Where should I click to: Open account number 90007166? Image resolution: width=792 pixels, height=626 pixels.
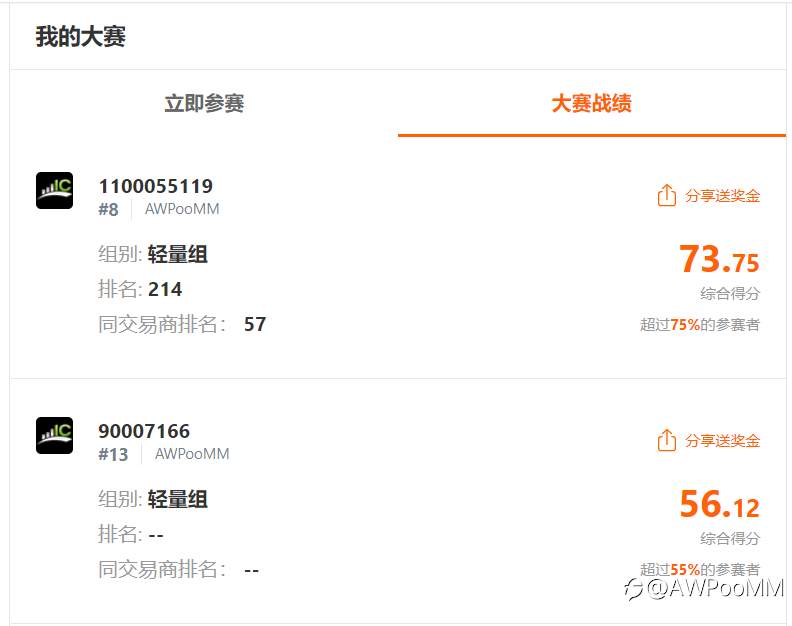coord(144,431)
